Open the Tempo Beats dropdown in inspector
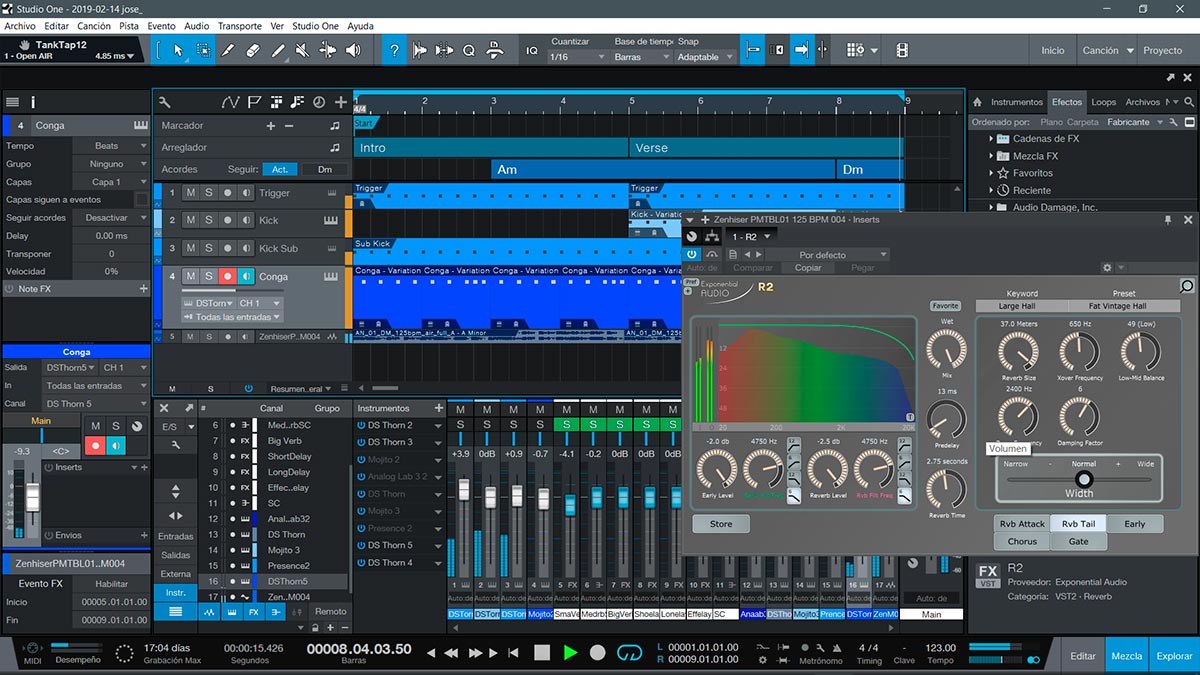 coord(111,146)
